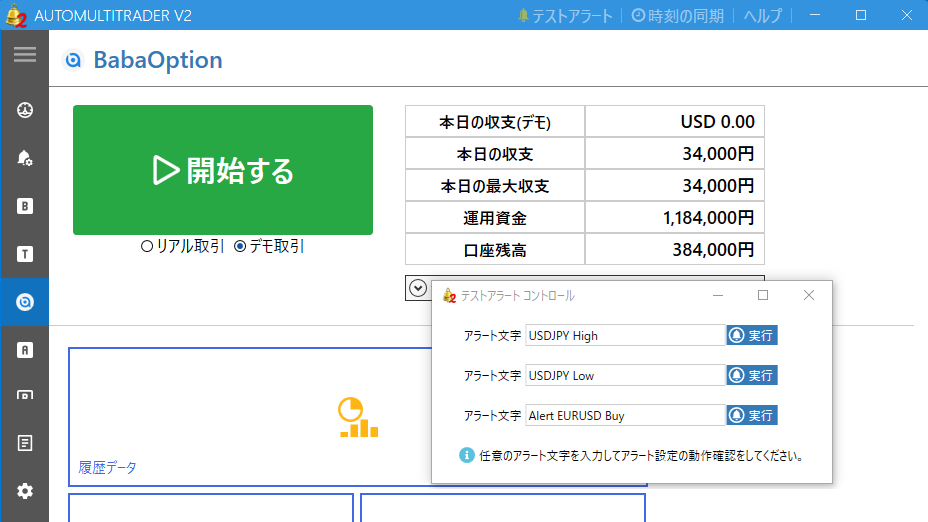Screen dimensions: 928x522
Task: Select the T broker sidebar icon
Action: click(25, 254)
